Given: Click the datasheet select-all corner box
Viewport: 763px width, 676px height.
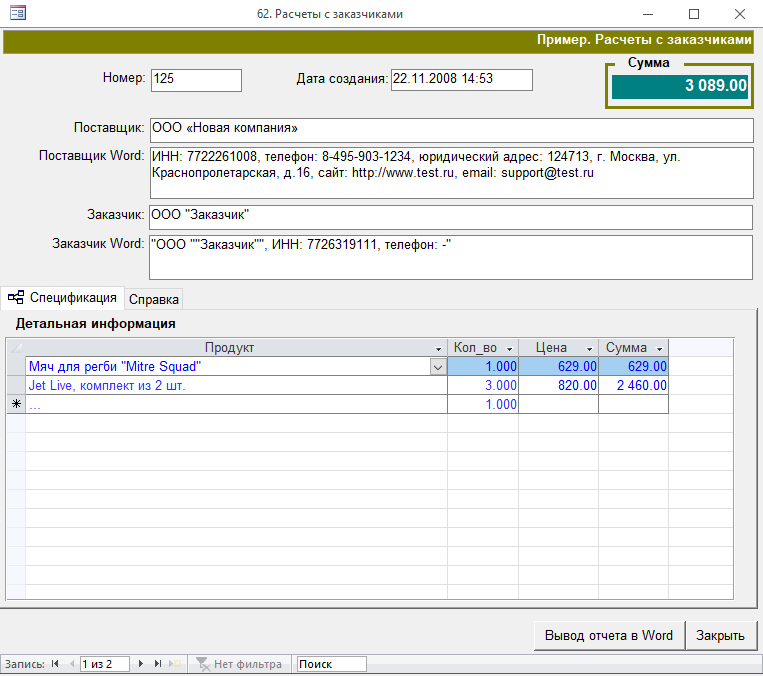Looking at the screenshot, I should pyautogui.click(x=15, y=347).
